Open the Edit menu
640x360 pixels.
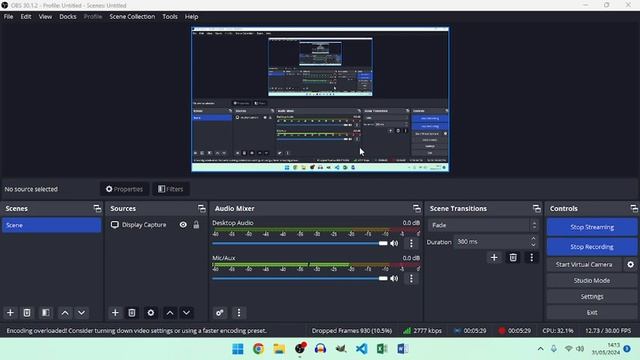tap(26, 17)
